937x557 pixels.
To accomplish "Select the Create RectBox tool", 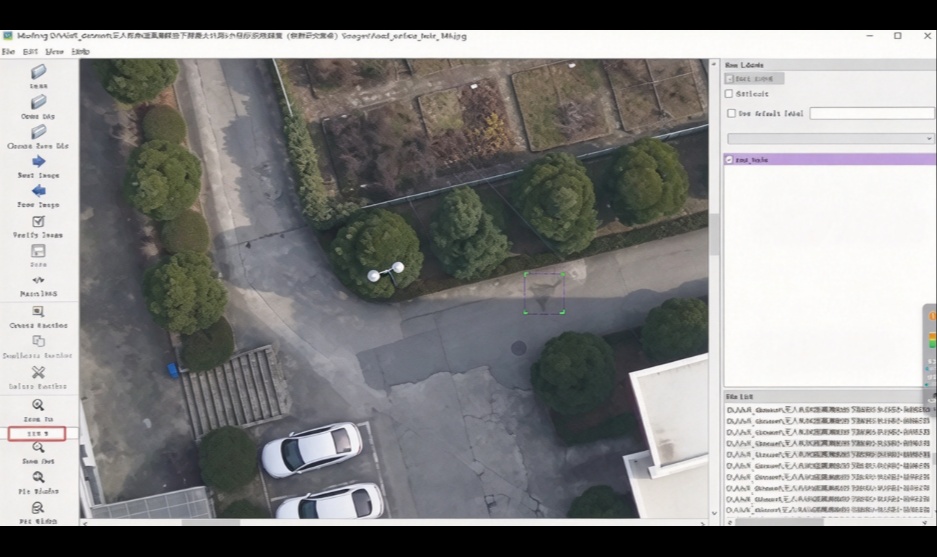I will click(x=38, y=311).
